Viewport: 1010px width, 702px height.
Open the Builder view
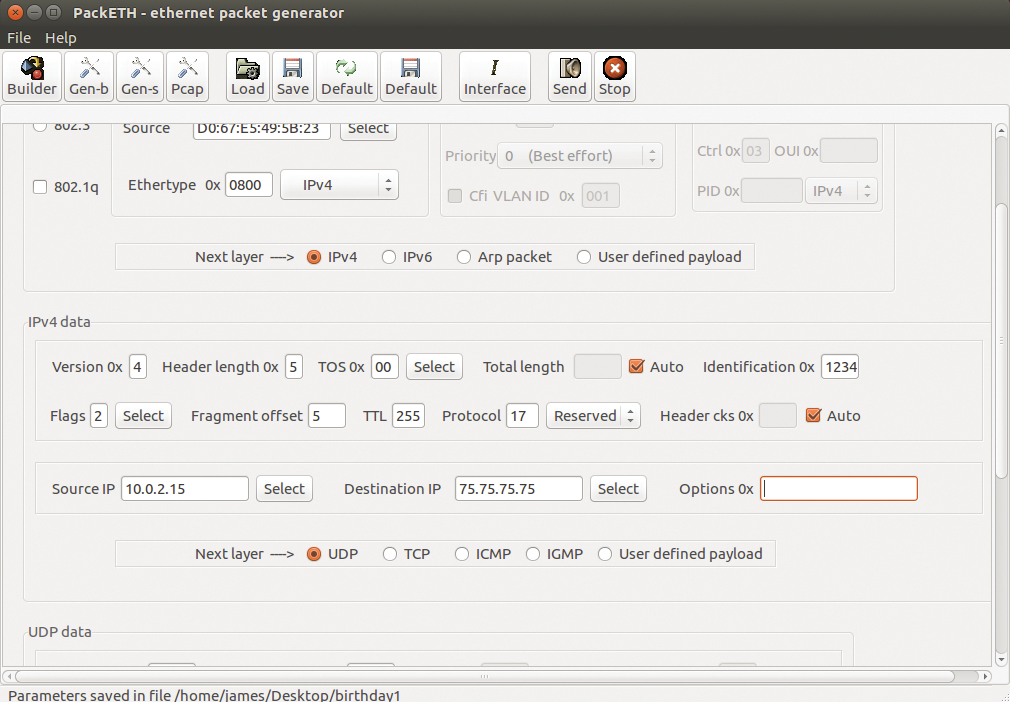(x=31, y=76)
